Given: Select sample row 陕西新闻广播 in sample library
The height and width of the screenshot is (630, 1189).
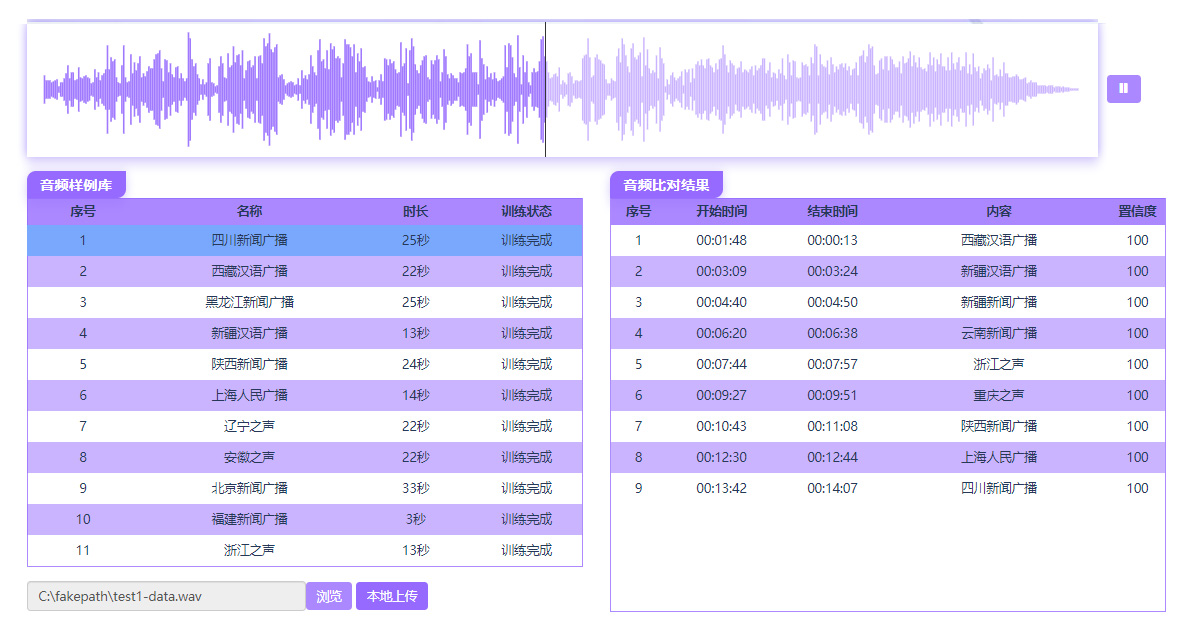Looking at the screenshot, I should point(305,365).
